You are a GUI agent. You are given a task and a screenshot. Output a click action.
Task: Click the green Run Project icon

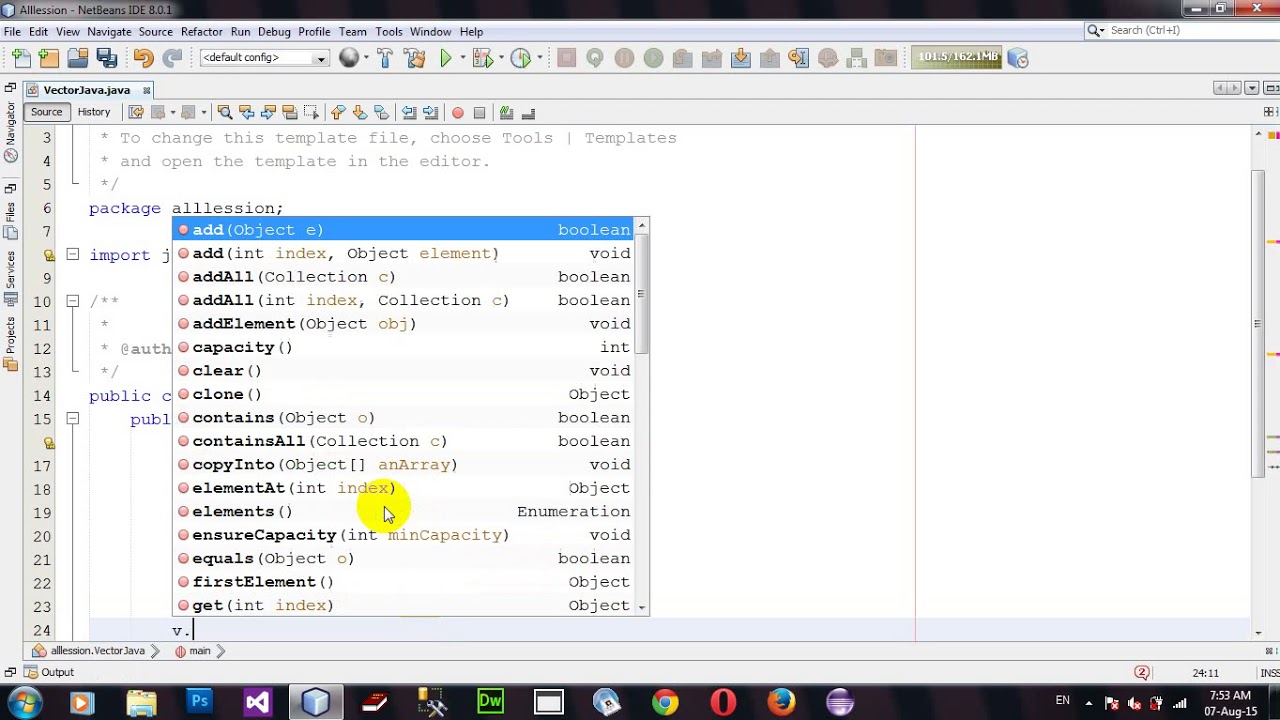click(x=446, y=58)
